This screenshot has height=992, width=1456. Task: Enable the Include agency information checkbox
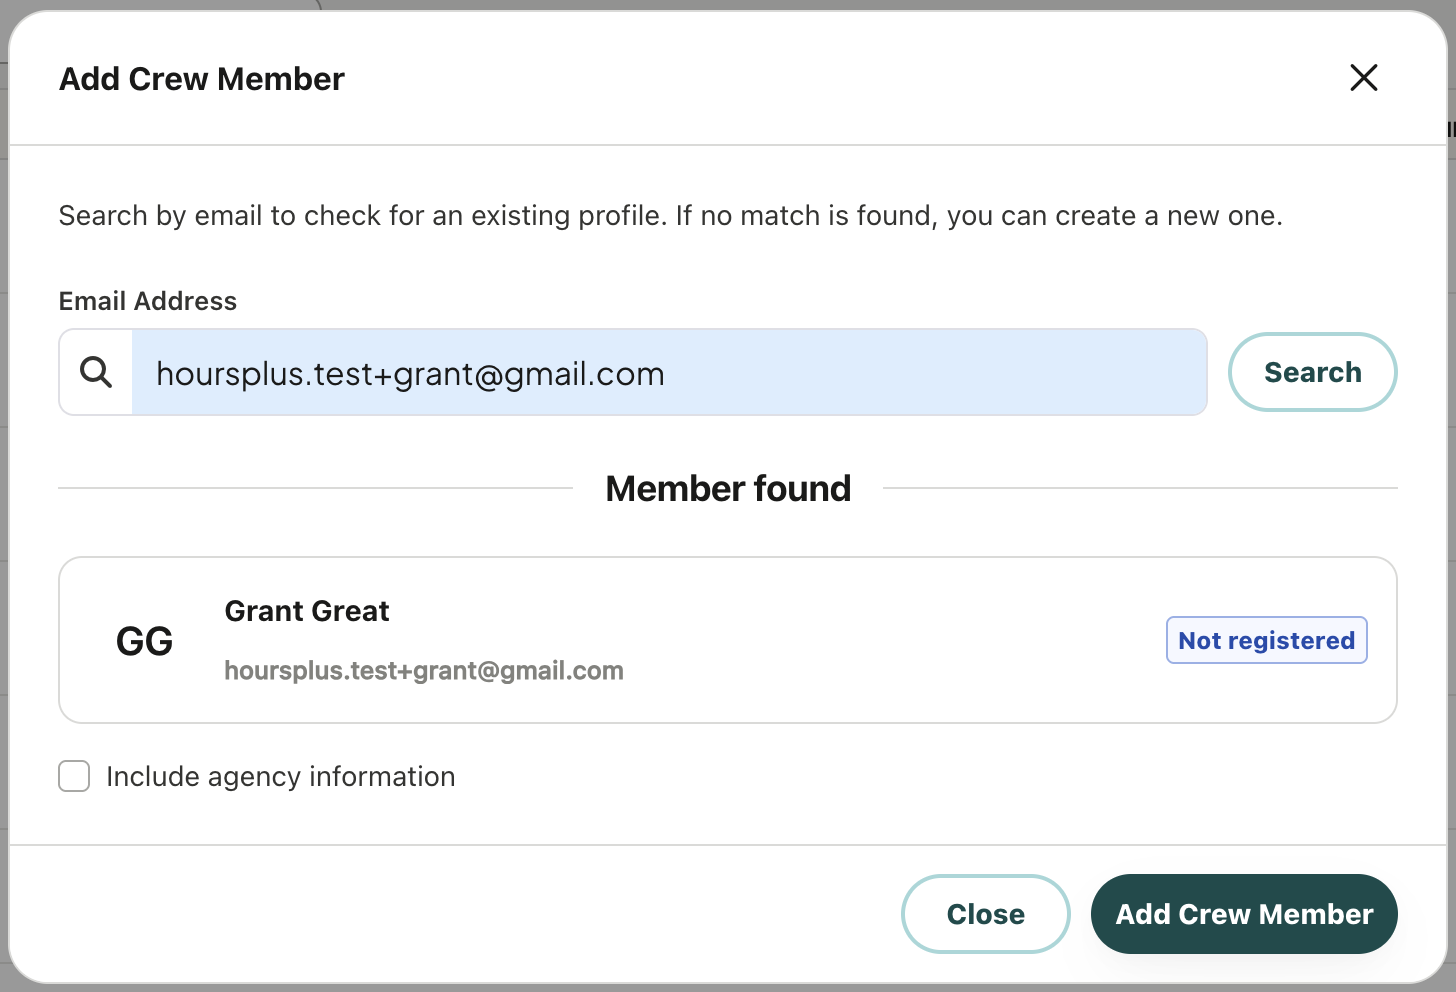pos(74,776)
